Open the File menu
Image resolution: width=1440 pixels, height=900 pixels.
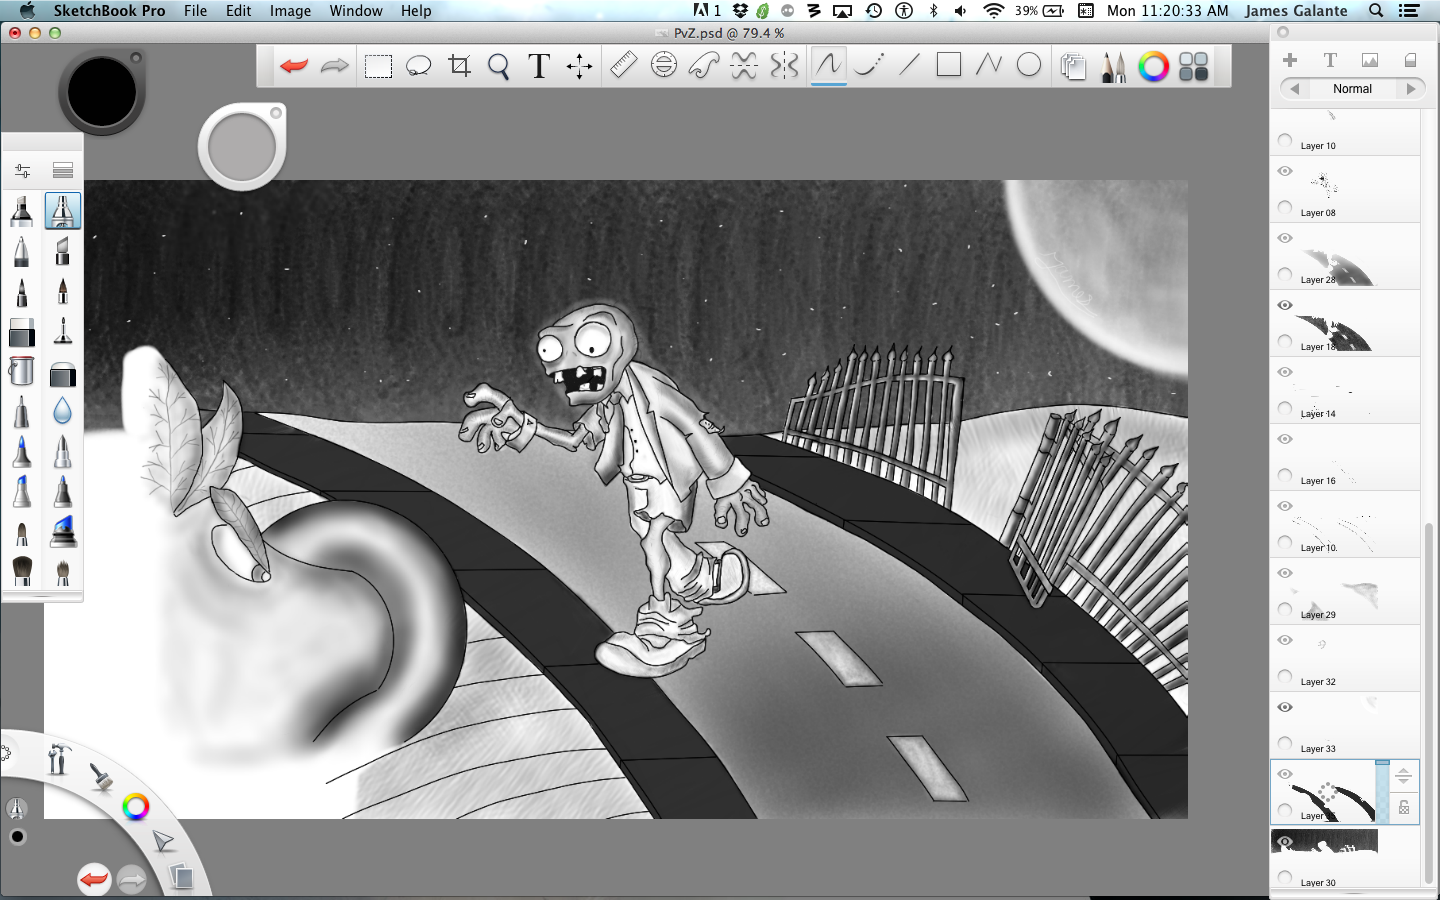195,11
